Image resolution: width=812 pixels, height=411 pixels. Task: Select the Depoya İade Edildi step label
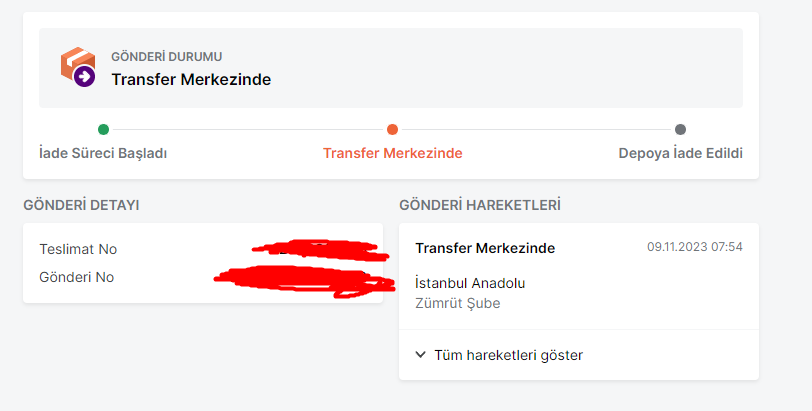coord(680,154)
